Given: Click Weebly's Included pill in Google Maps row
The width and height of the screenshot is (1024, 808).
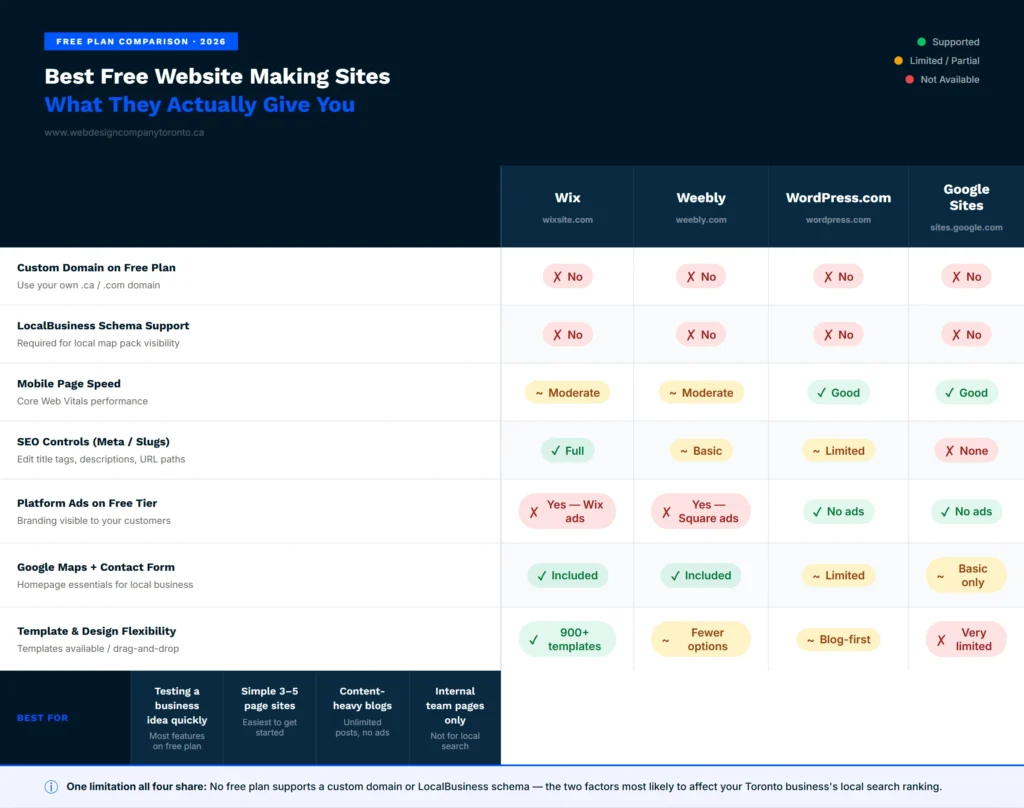Looking at the screenshot, I should coord(701,575).
